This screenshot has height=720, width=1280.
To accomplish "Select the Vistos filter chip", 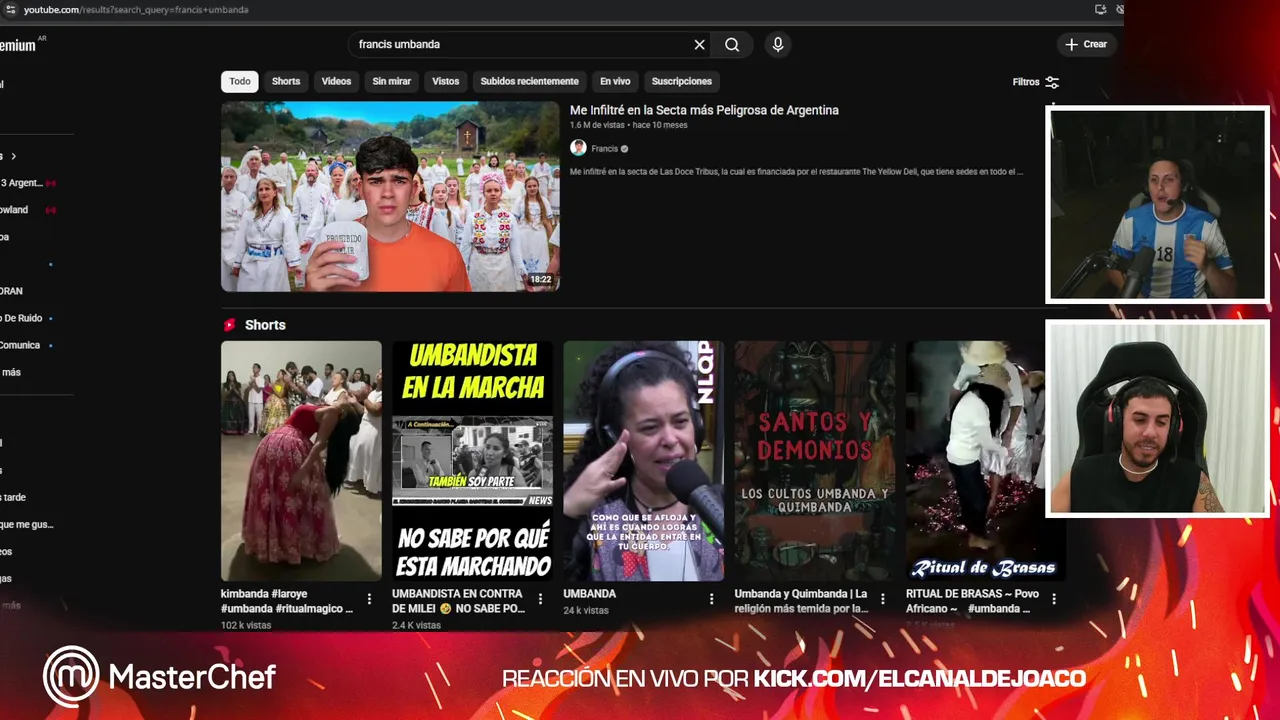I will 446,81.
